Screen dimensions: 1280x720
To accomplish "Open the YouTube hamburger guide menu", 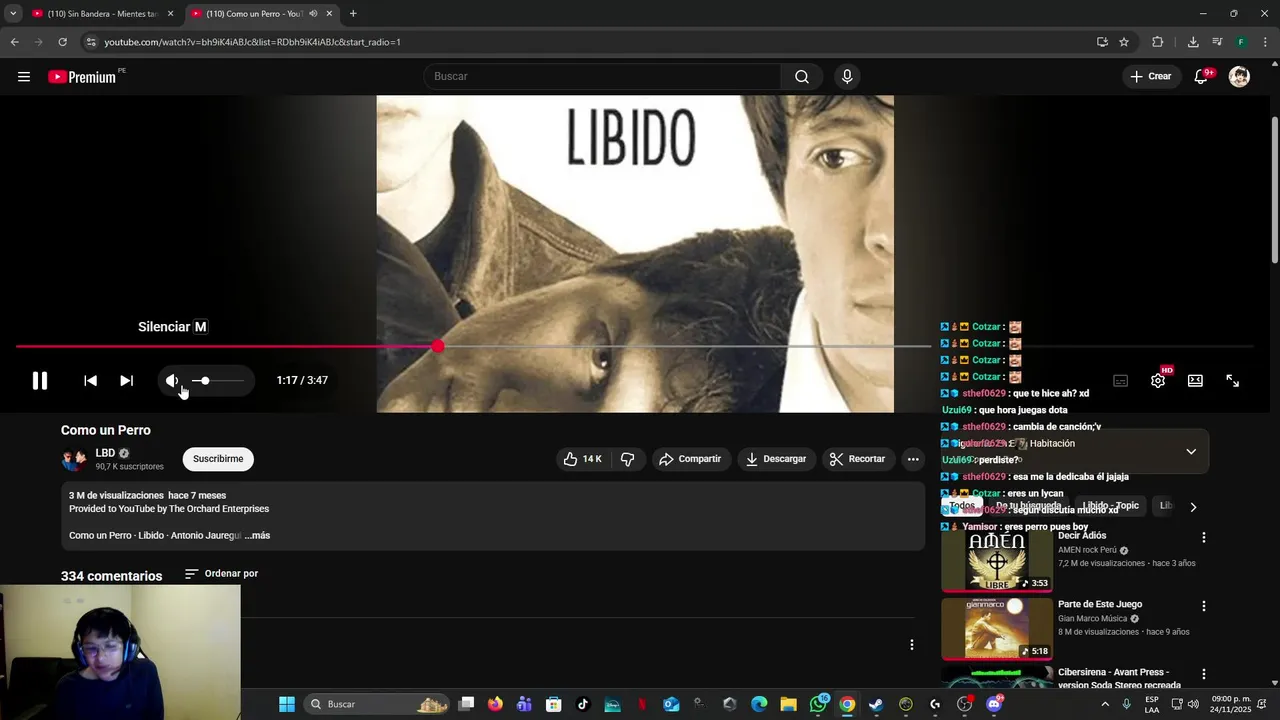I will pos(24,77).
